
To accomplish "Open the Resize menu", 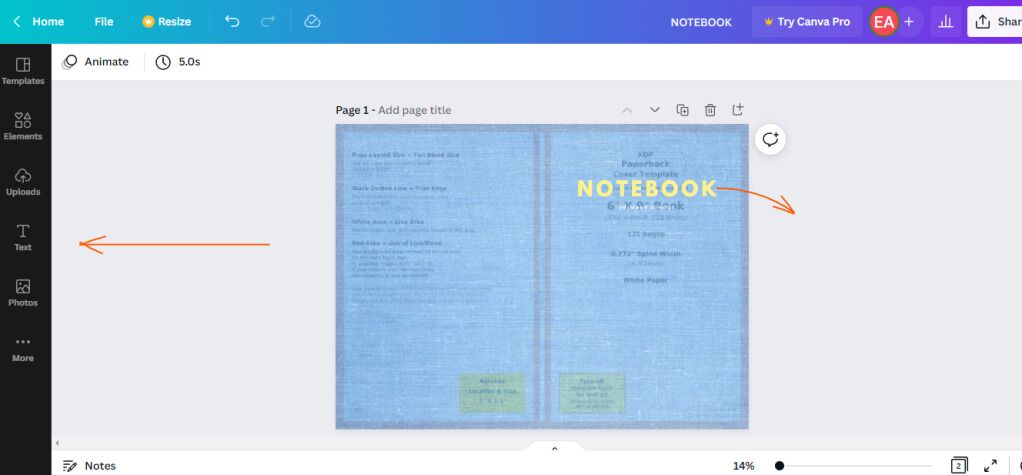I will tap(167, 21).
